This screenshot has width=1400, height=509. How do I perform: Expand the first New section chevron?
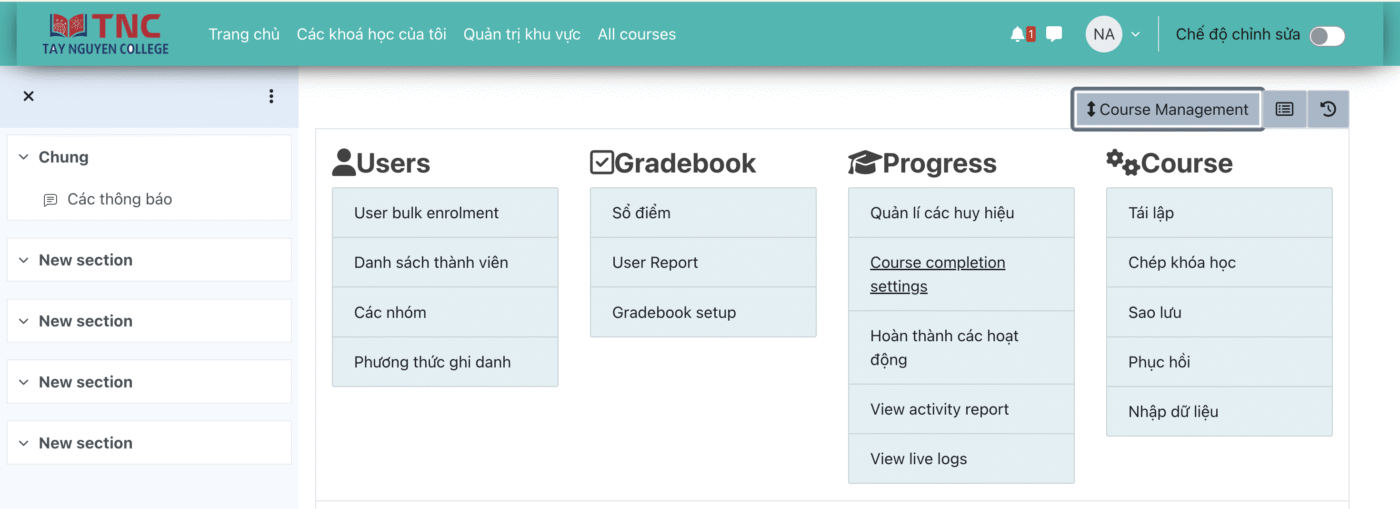click(x=24, y=260)
